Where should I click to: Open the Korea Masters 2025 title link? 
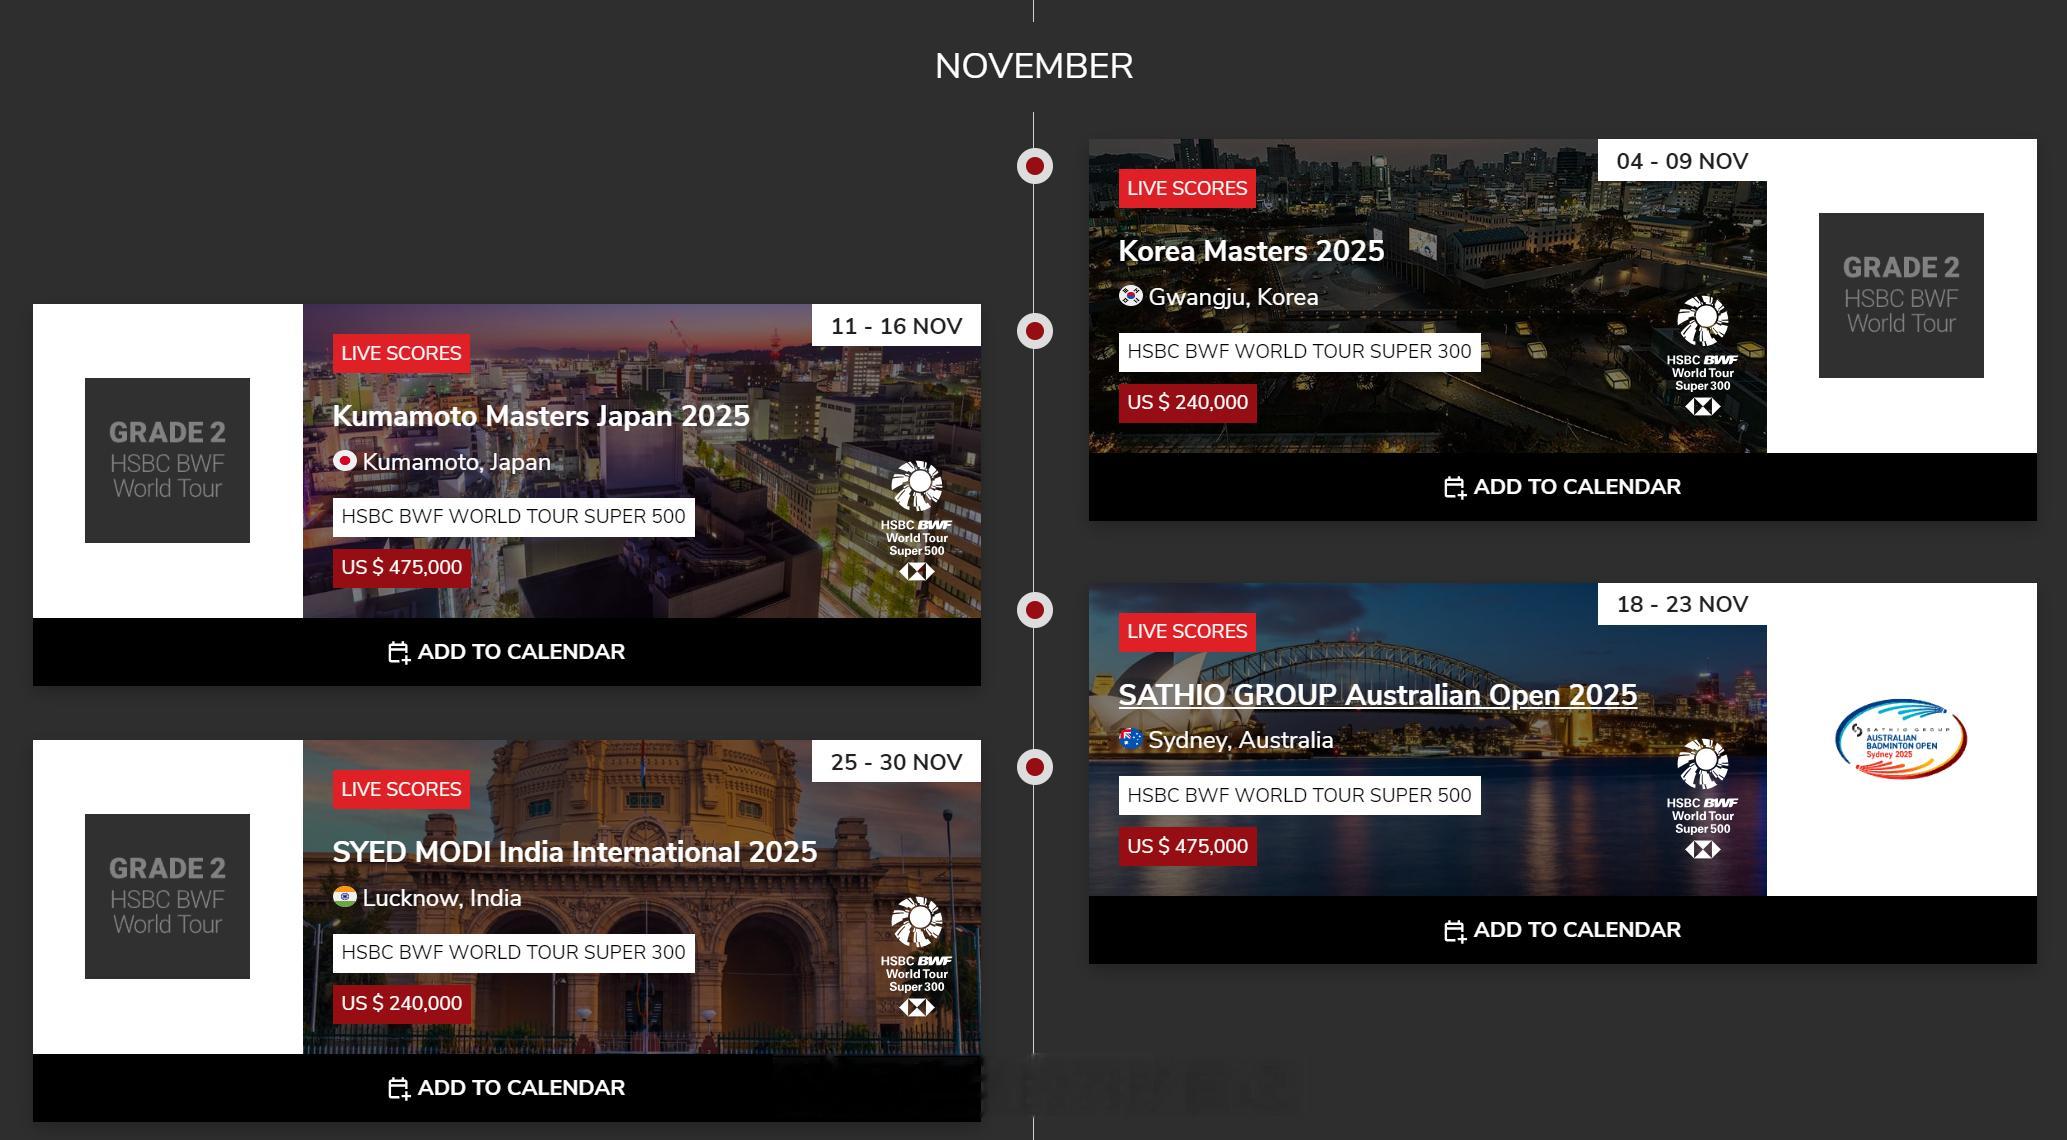(x=1251, y=251)
